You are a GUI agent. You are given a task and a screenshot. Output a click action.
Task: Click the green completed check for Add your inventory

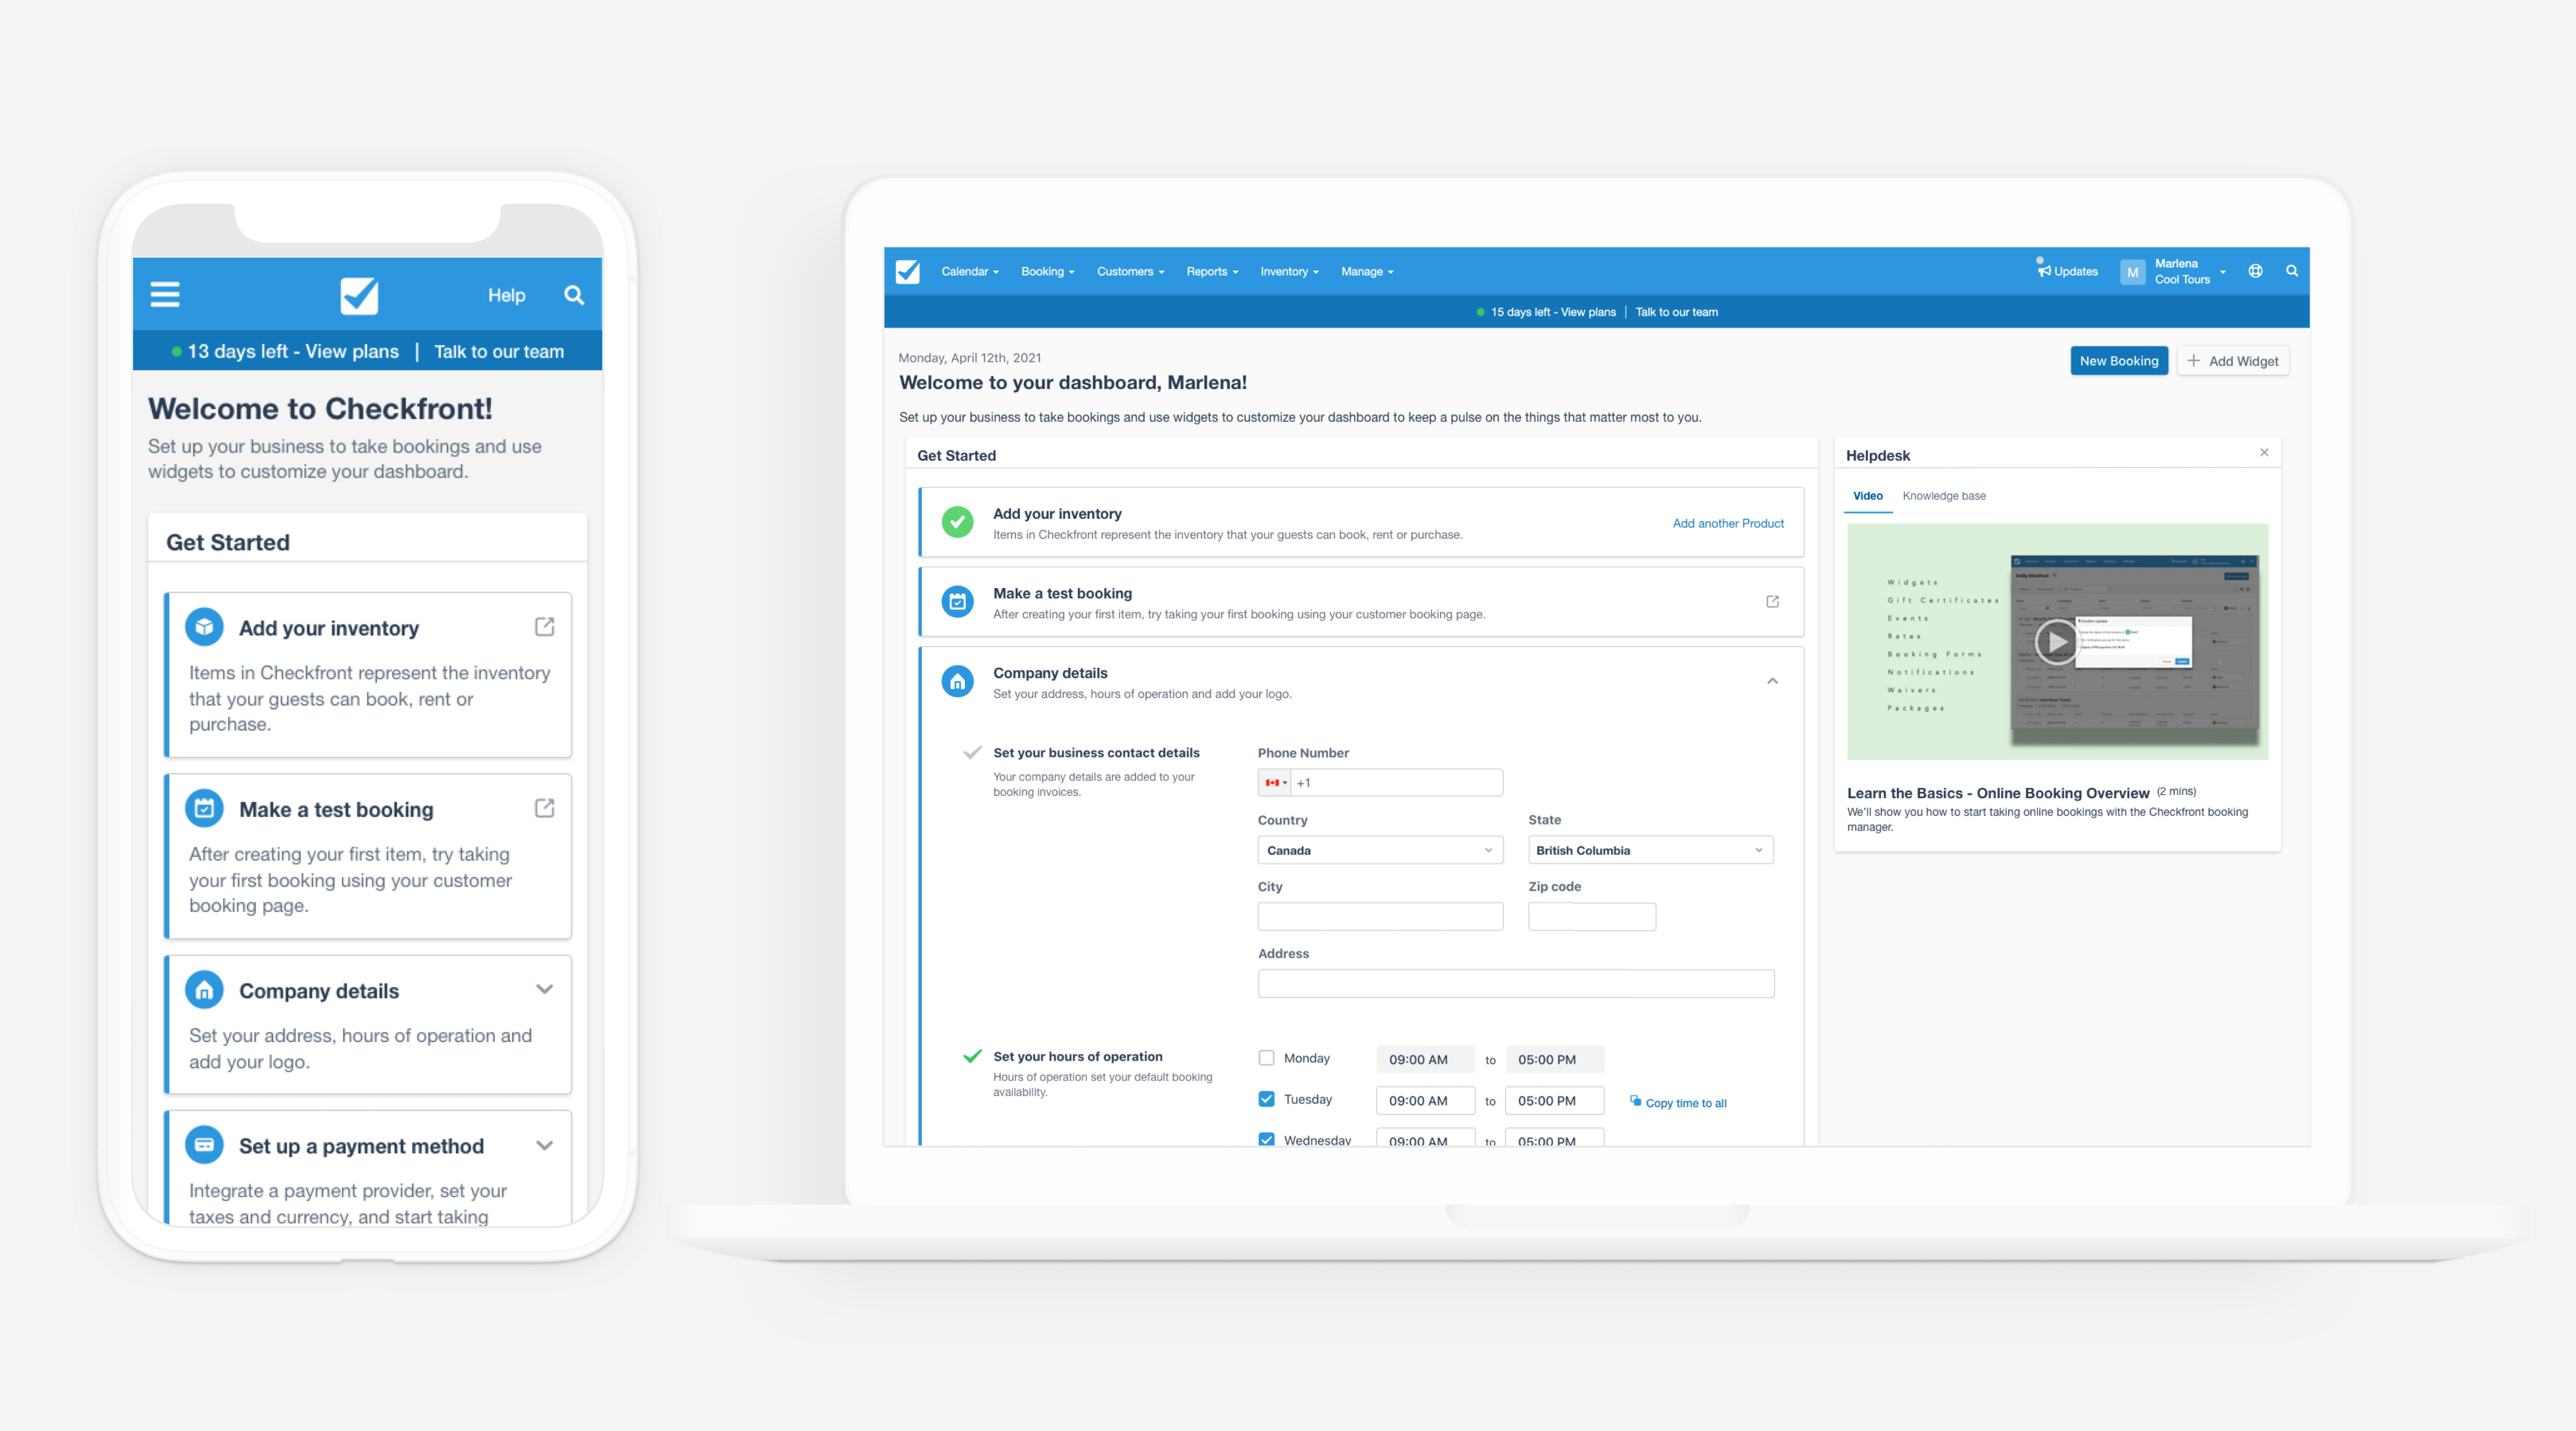[x=957, y=522]
